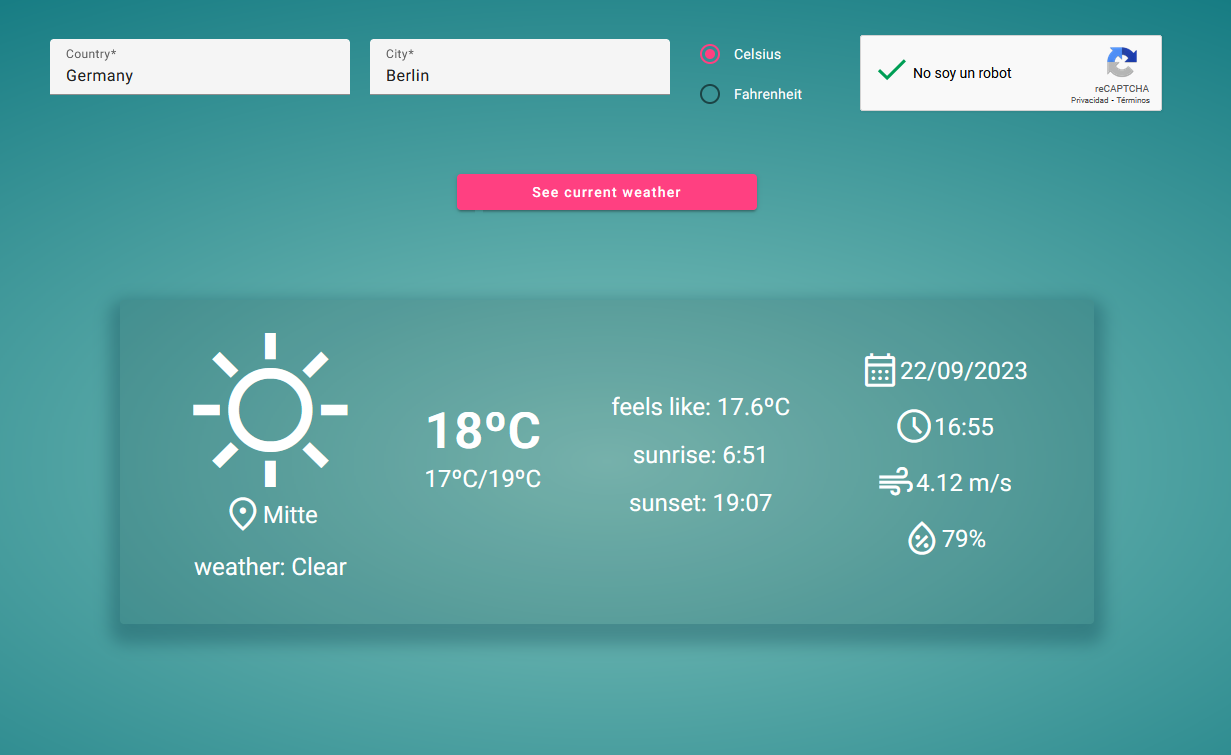
Task: Select the Celsius radio button
Action: 710,54
